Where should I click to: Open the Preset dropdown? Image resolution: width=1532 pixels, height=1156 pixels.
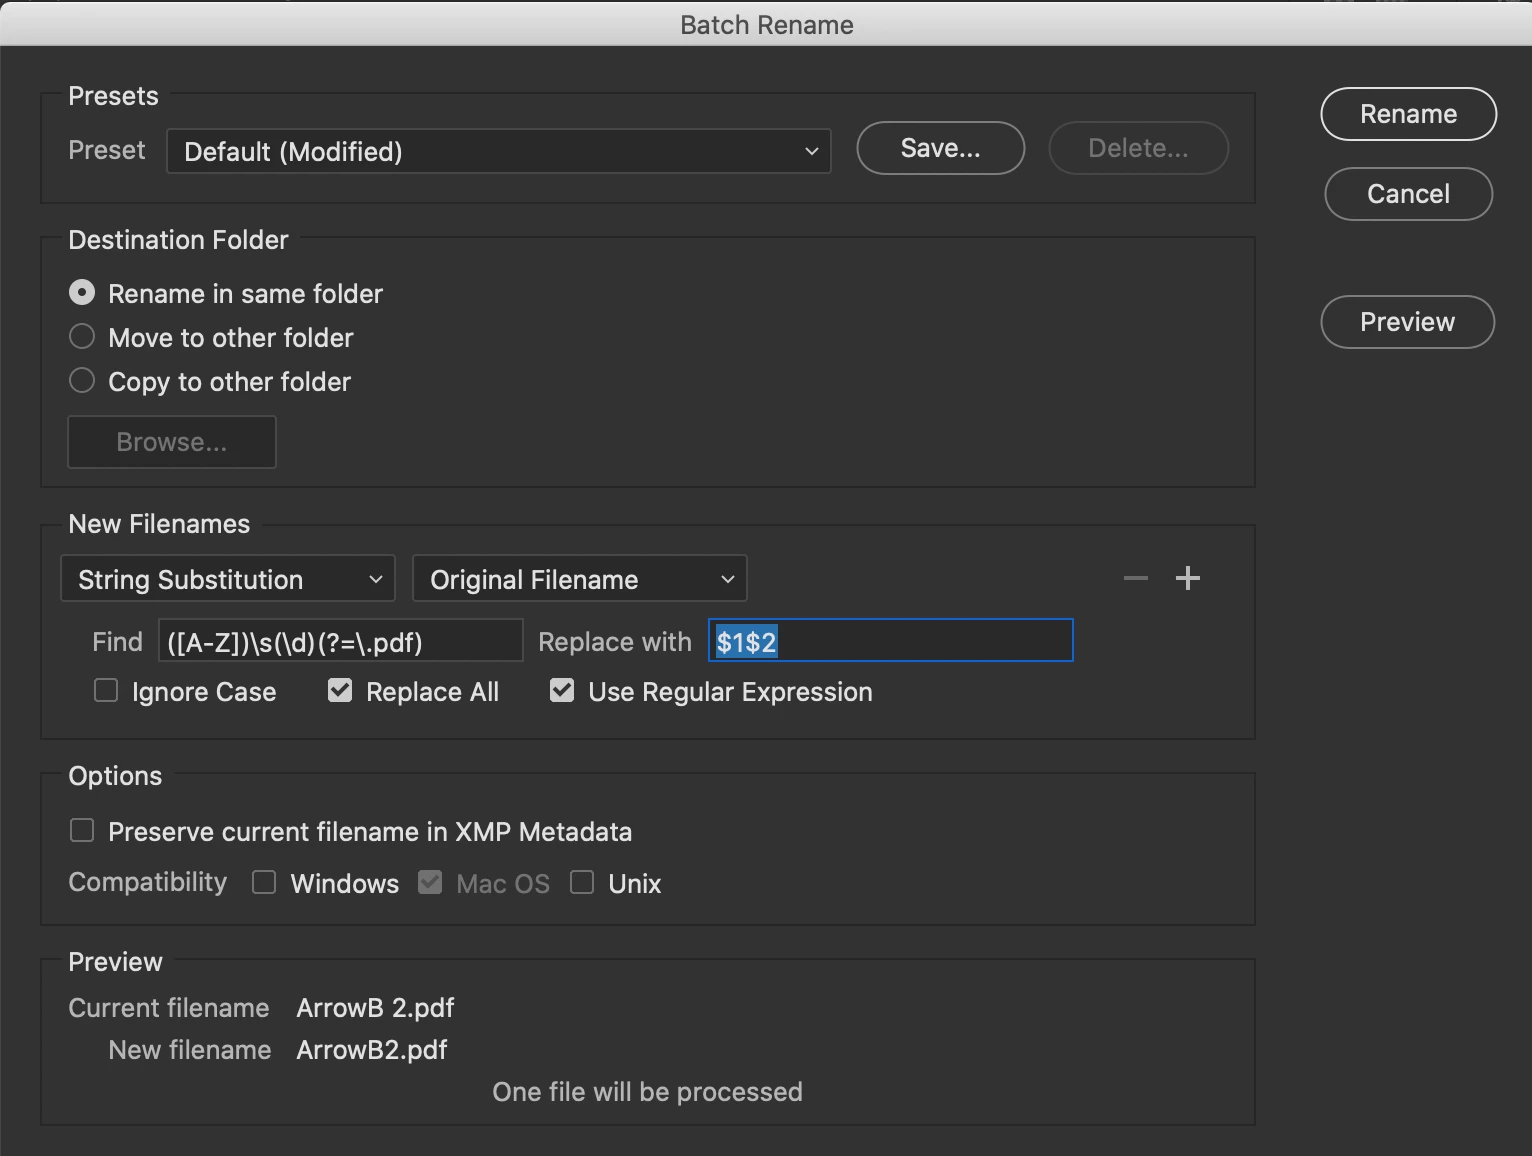[498, 151]
